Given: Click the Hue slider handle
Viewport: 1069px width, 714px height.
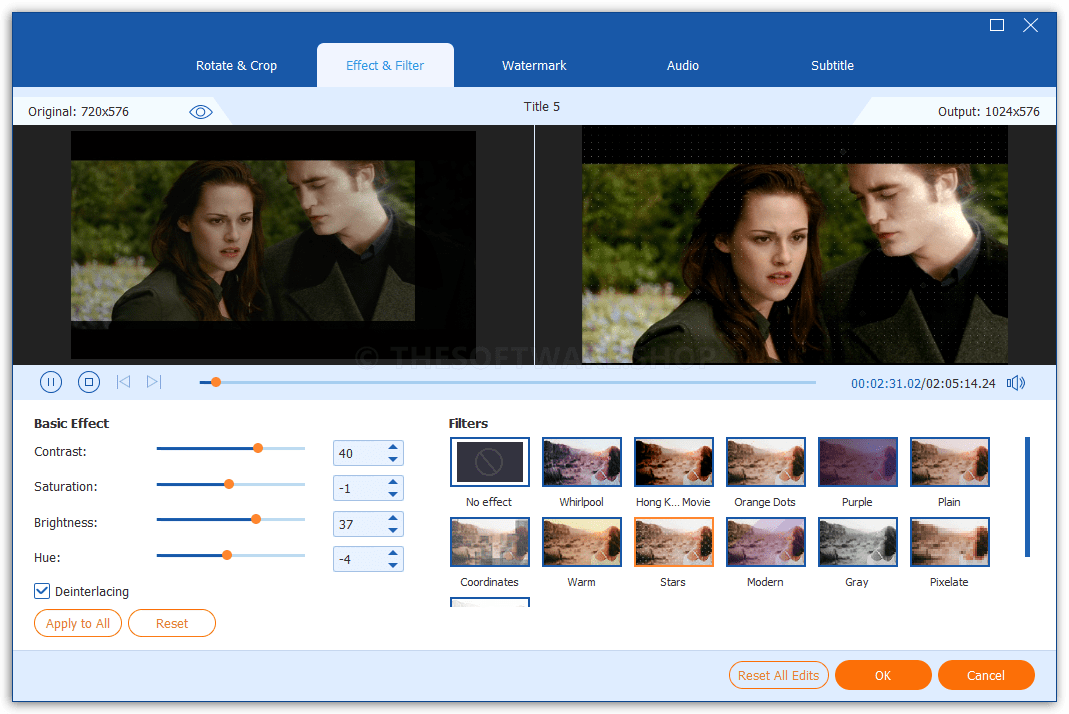Looking at the screenshot, I should pos(227,555).
